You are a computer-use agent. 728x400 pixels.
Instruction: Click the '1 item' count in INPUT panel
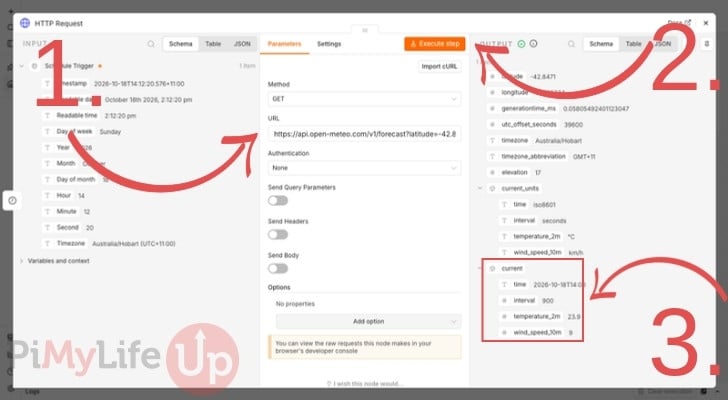[247, 66]
